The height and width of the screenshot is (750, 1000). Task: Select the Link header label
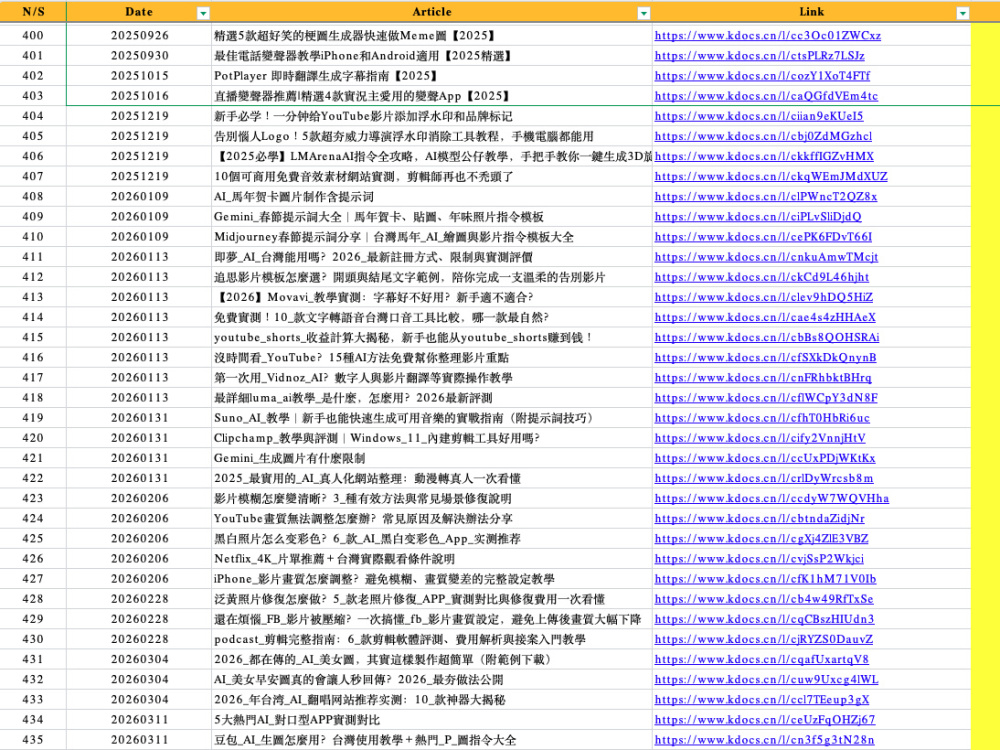[811, 11]
